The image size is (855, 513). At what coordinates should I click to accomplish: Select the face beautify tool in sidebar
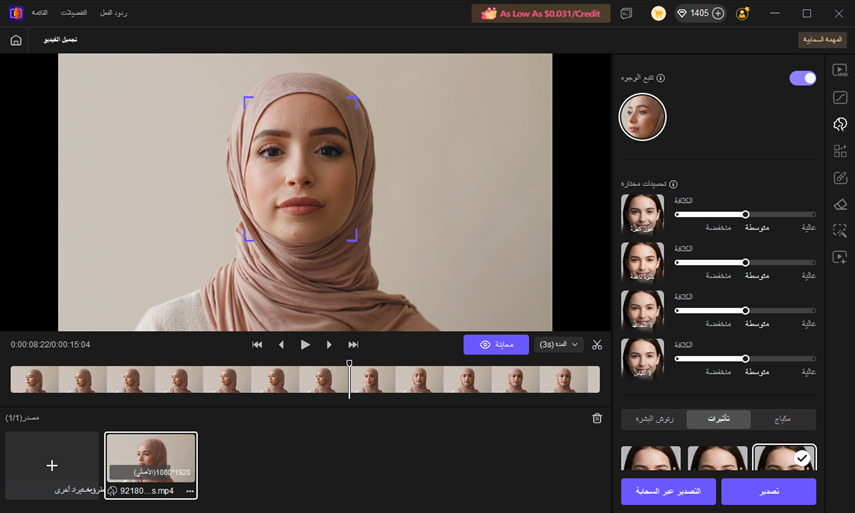click(840, 124)
